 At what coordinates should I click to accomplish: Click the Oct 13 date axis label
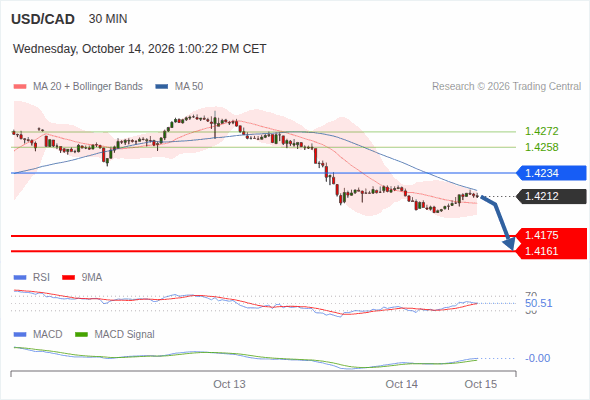click(229, 384)
